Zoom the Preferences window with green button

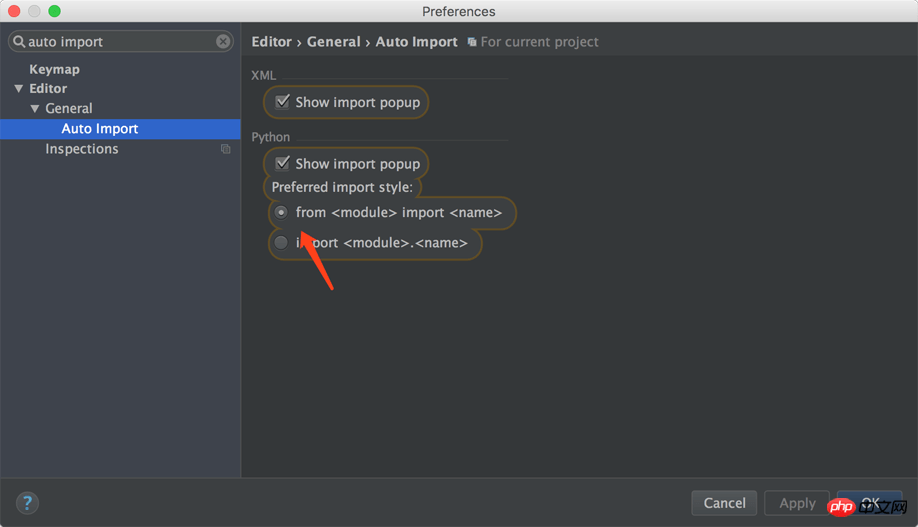[54, 11]
